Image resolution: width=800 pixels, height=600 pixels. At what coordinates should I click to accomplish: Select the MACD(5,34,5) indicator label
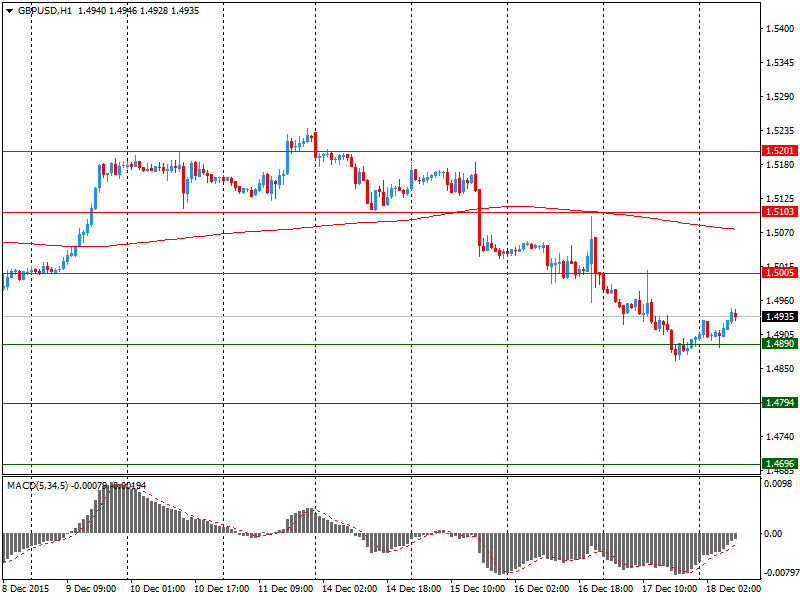pos(37,486)
